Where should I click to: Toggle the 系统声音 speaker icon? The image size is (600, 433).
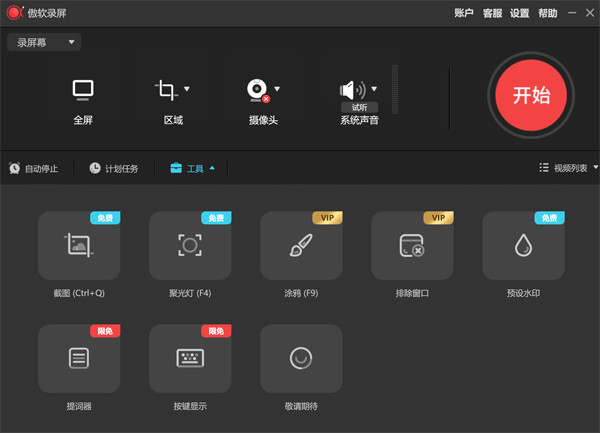[353, 90]
